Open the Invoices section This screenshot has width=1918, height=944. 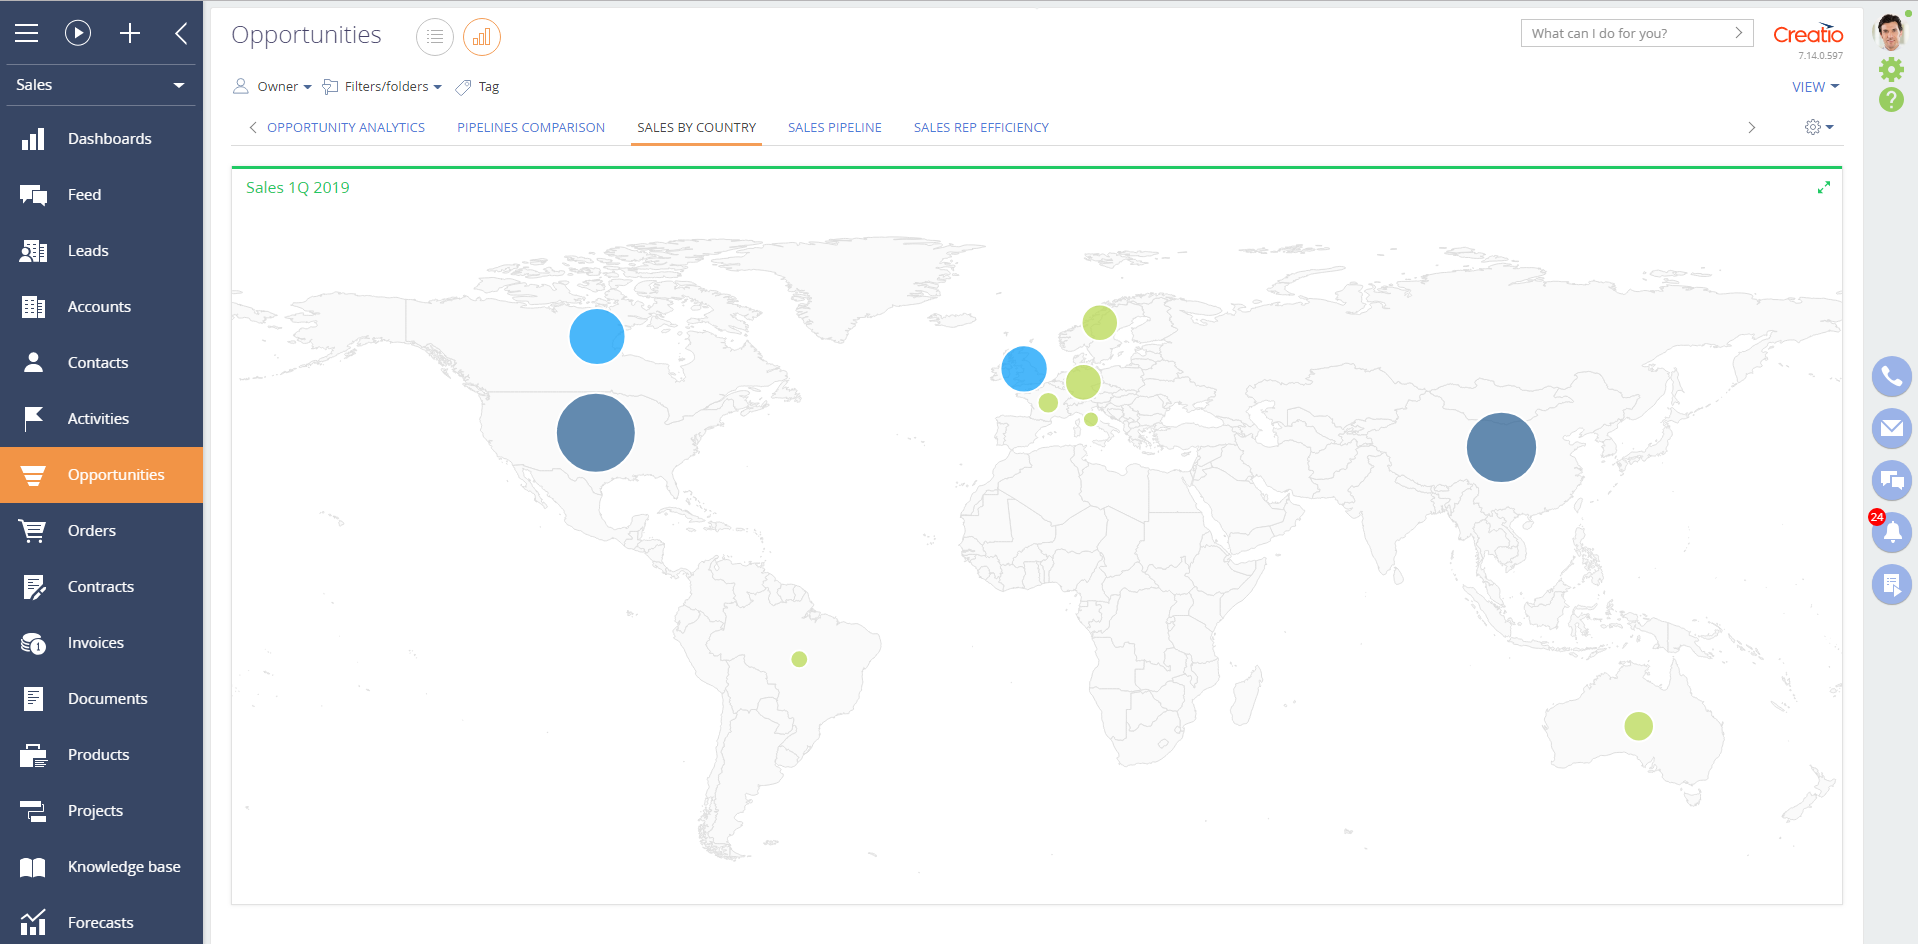point(96,642)
